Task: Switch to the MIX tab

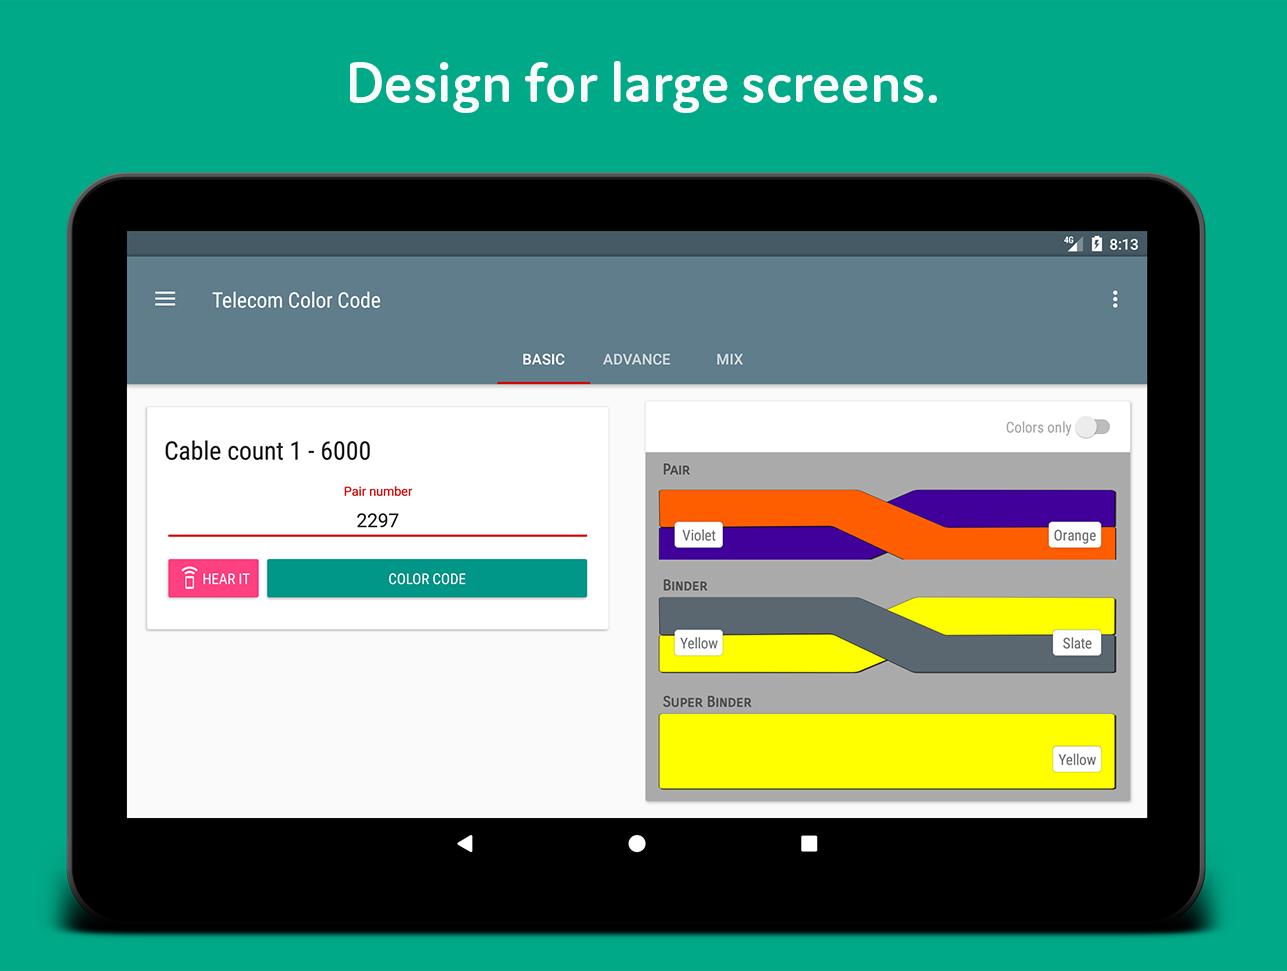Action: tap(729, 359)
